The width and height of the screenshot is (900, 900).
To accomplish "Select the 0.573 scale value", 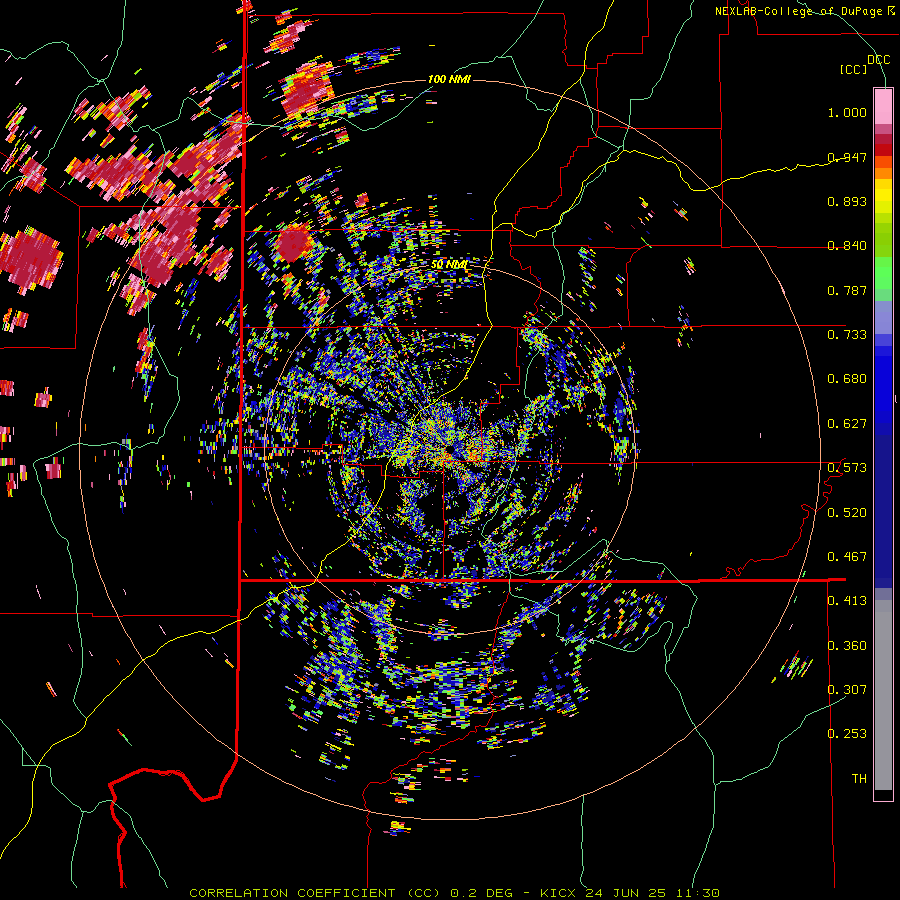I will [847, 468].
